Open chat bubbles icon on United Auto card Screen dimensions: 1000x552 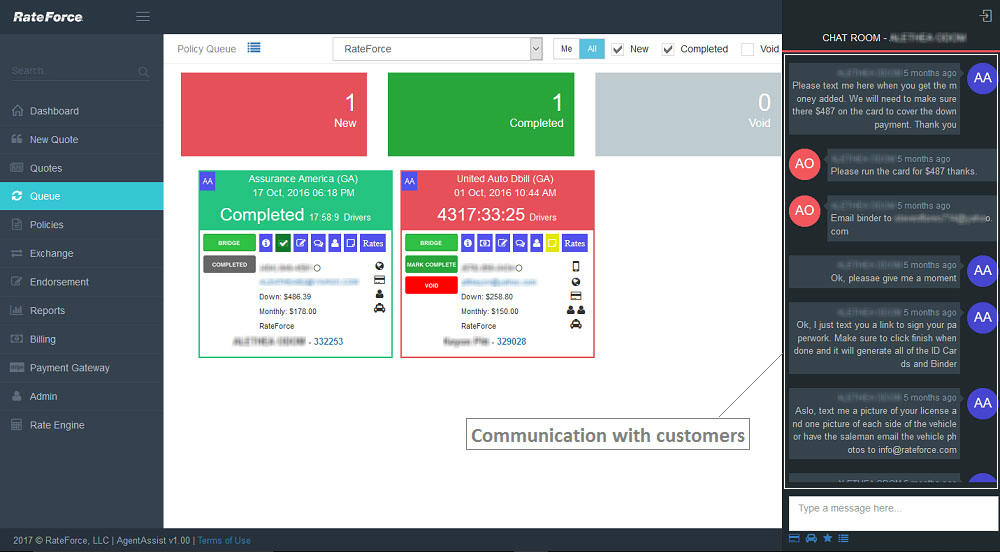click(520, 243)
